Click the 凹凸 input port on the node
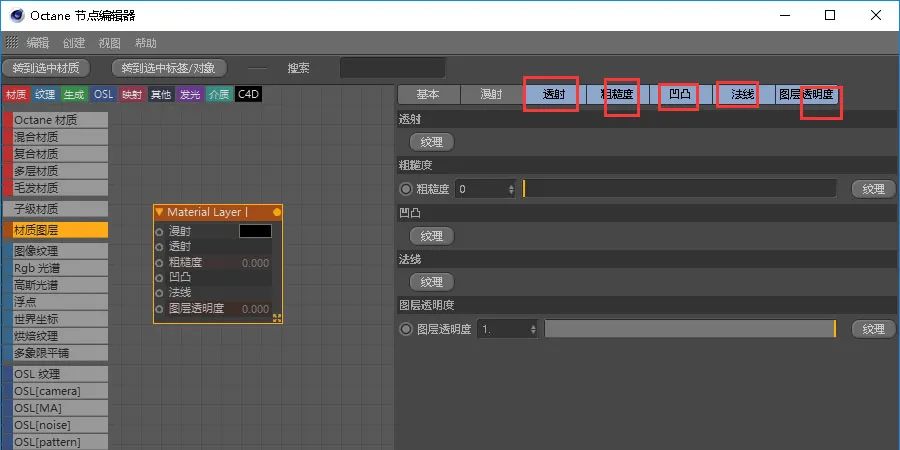Image resolution: width=900 pixels, height=450 pixels. click(x=159, y=278)
